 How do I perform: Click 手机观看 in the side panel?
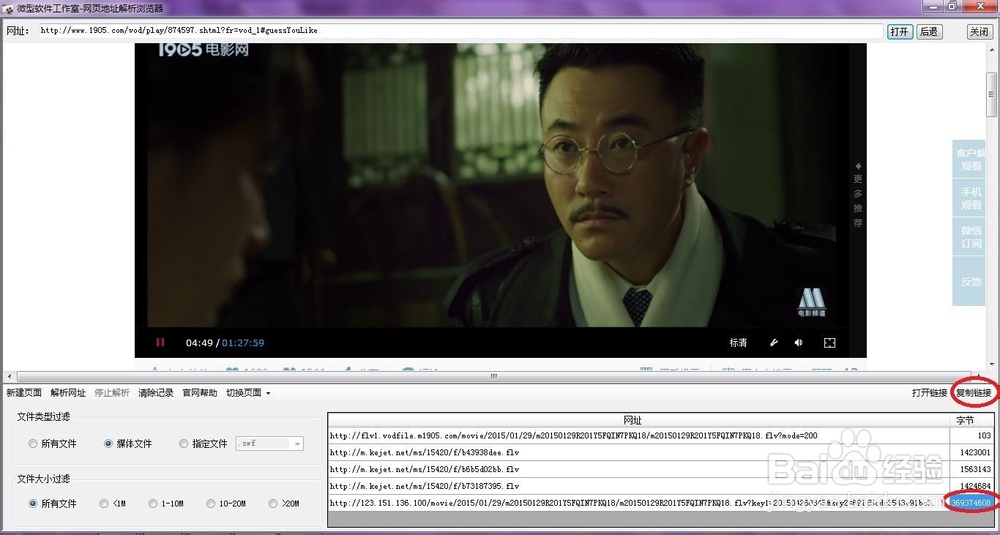click(x=971, y=198)
